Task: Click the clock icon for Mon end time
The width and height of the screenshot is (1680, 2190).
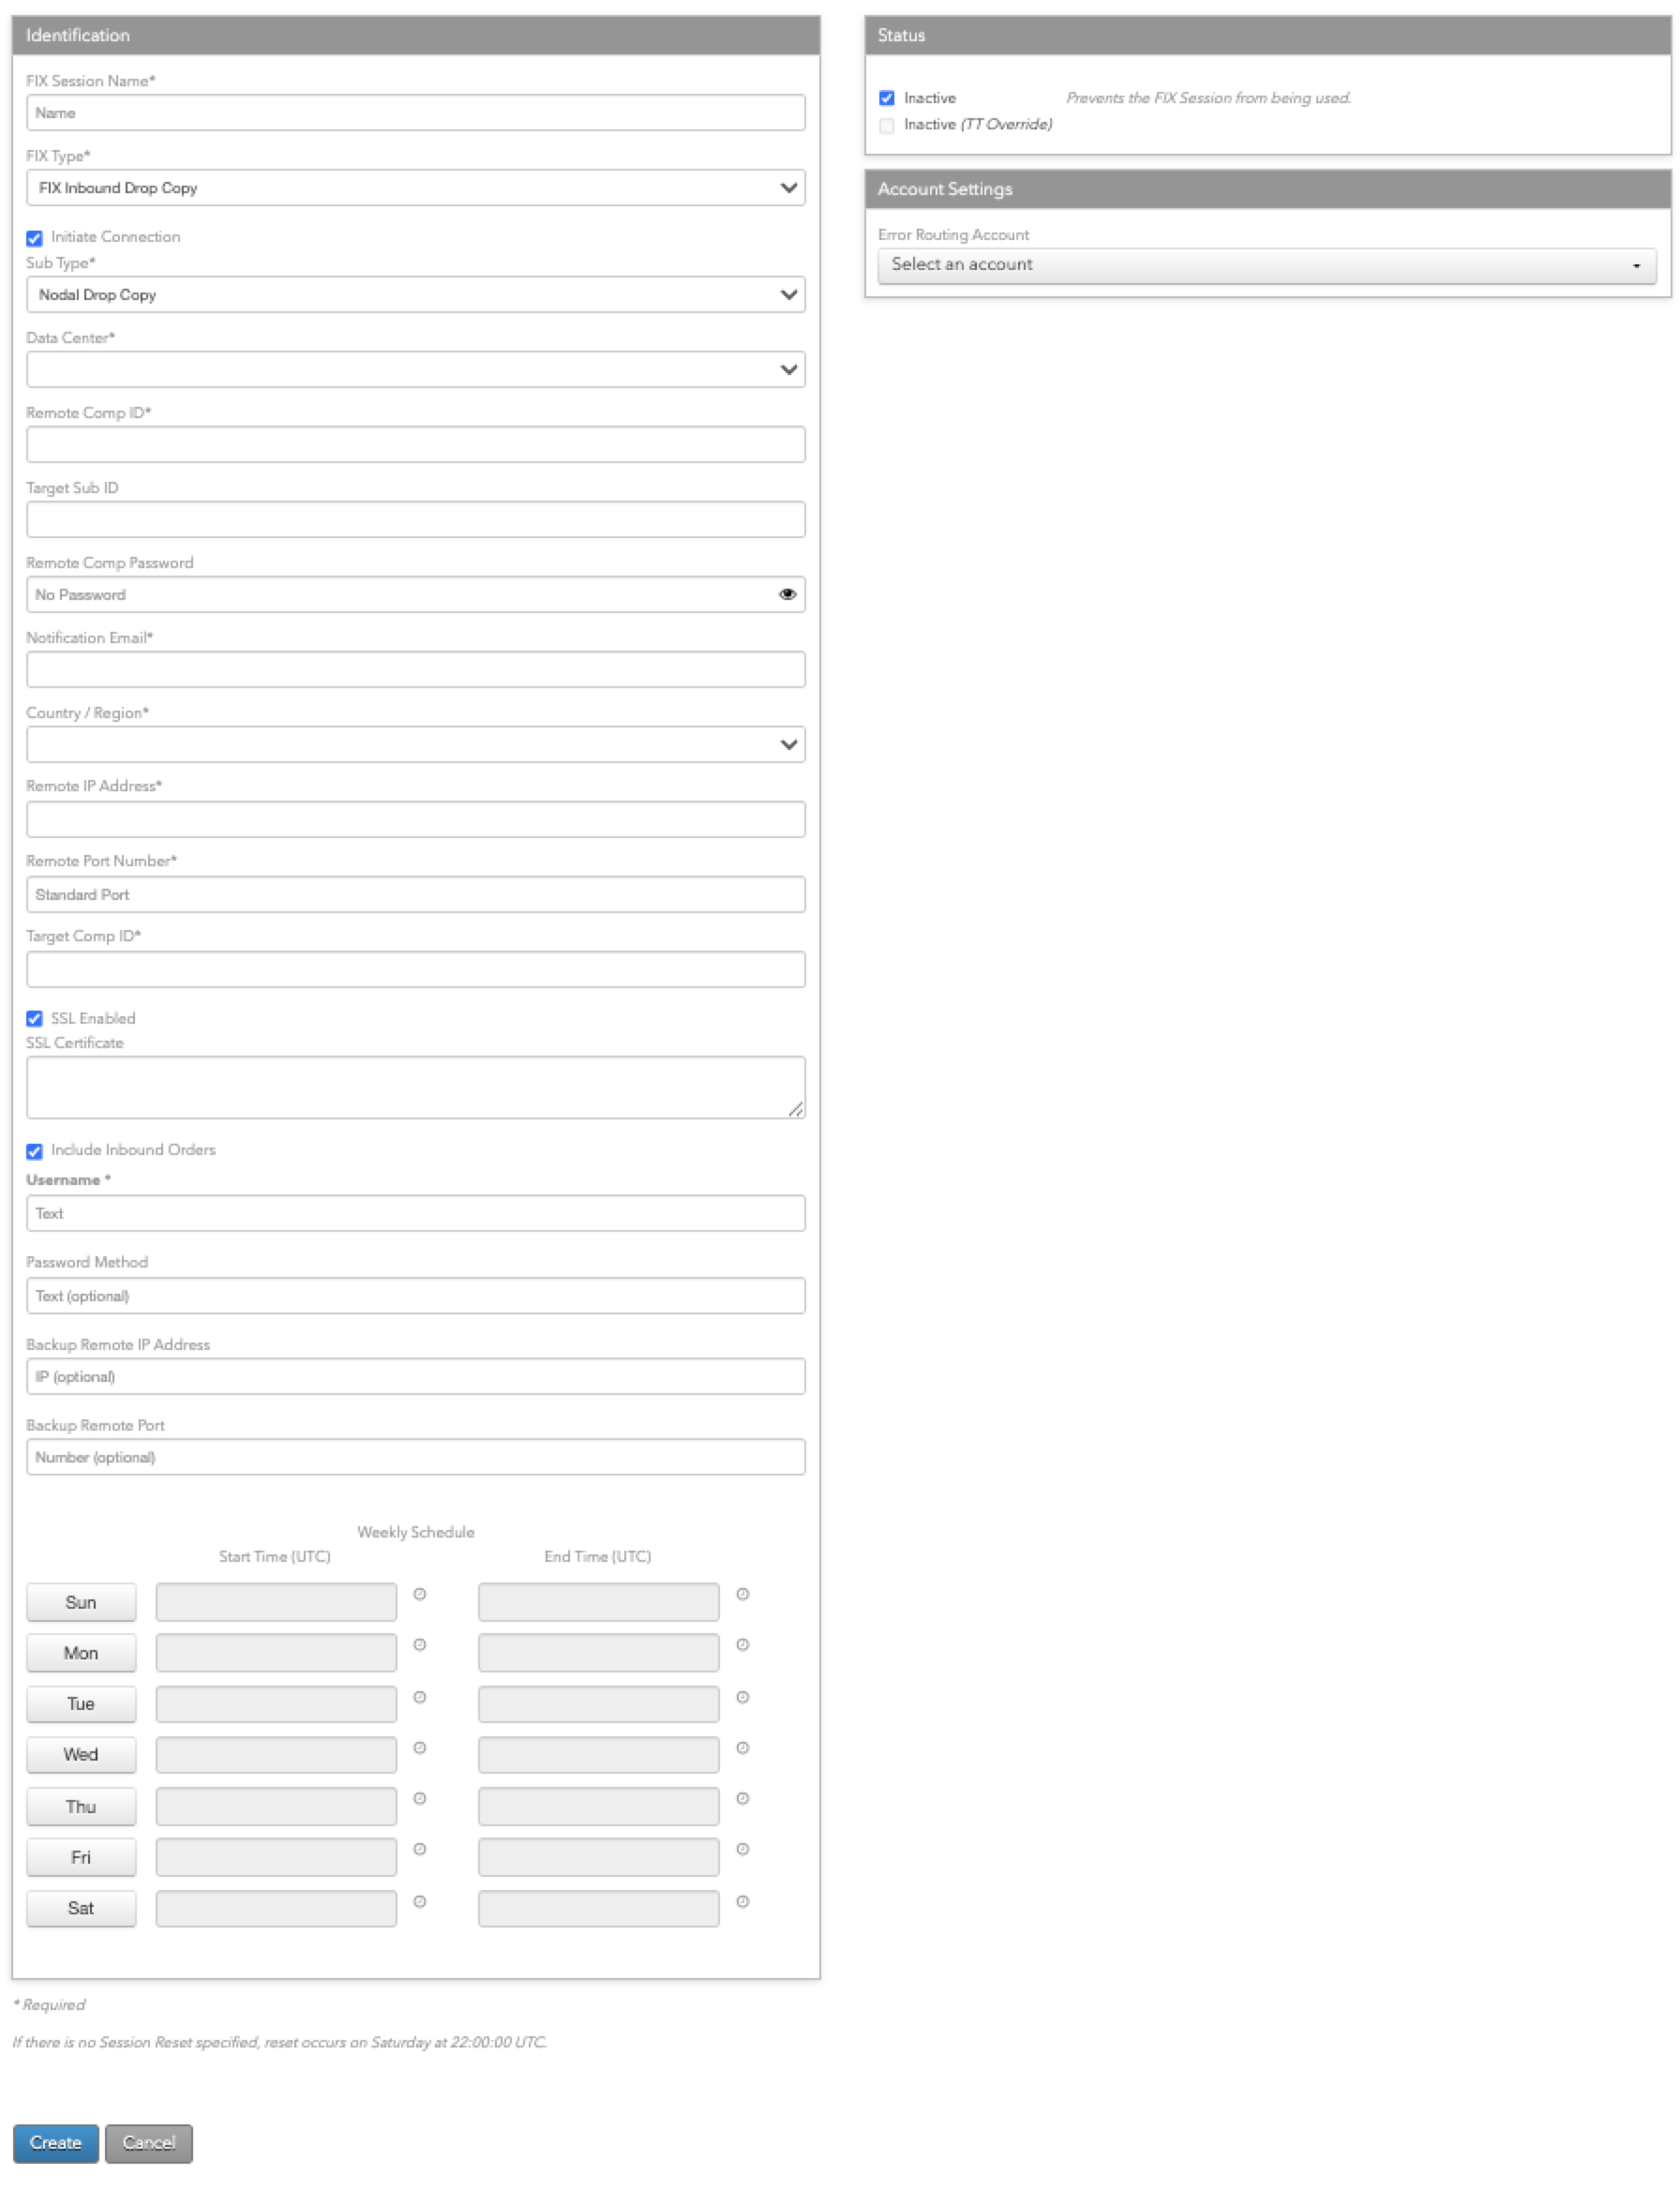Action: pos(742,1645)
